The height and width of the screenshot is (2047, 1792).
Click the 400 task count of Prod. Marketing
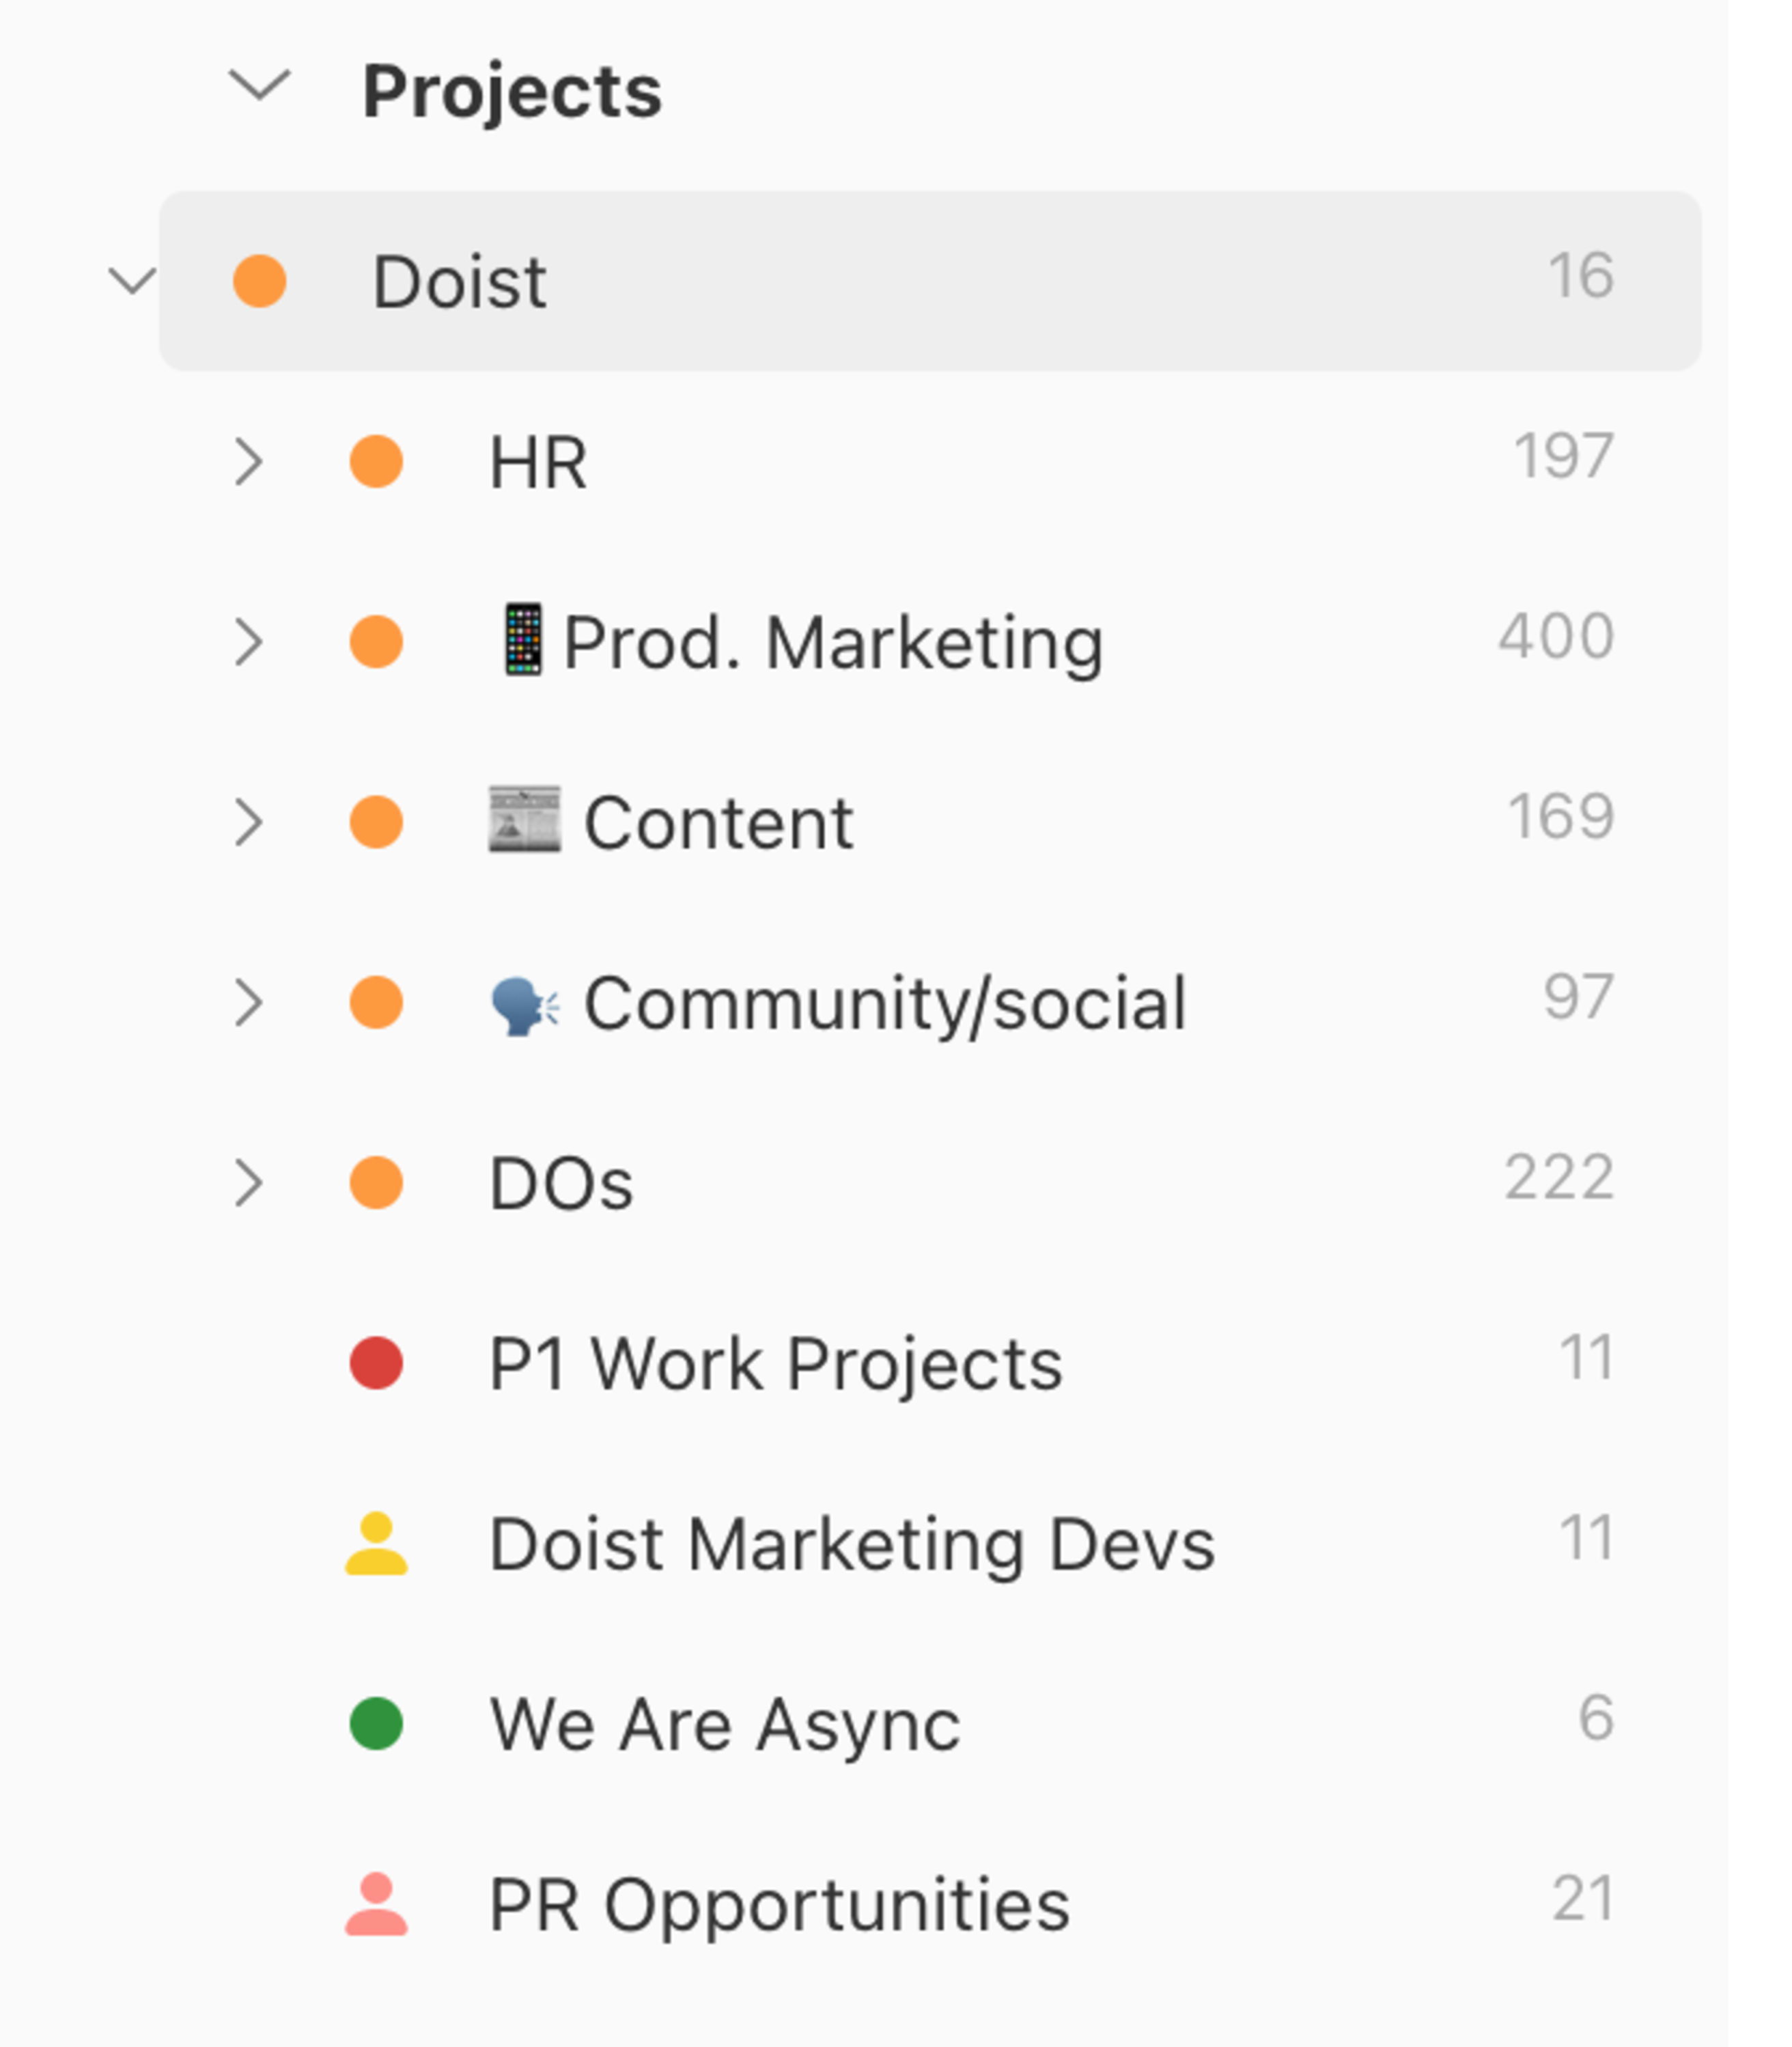click(x=1556, y=636)
